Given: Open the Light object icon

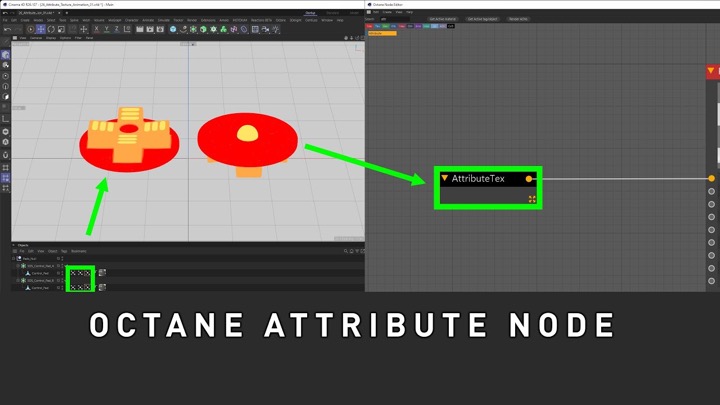Looking at the screenshot, I should pyautogui.click(x=276, y=29).
